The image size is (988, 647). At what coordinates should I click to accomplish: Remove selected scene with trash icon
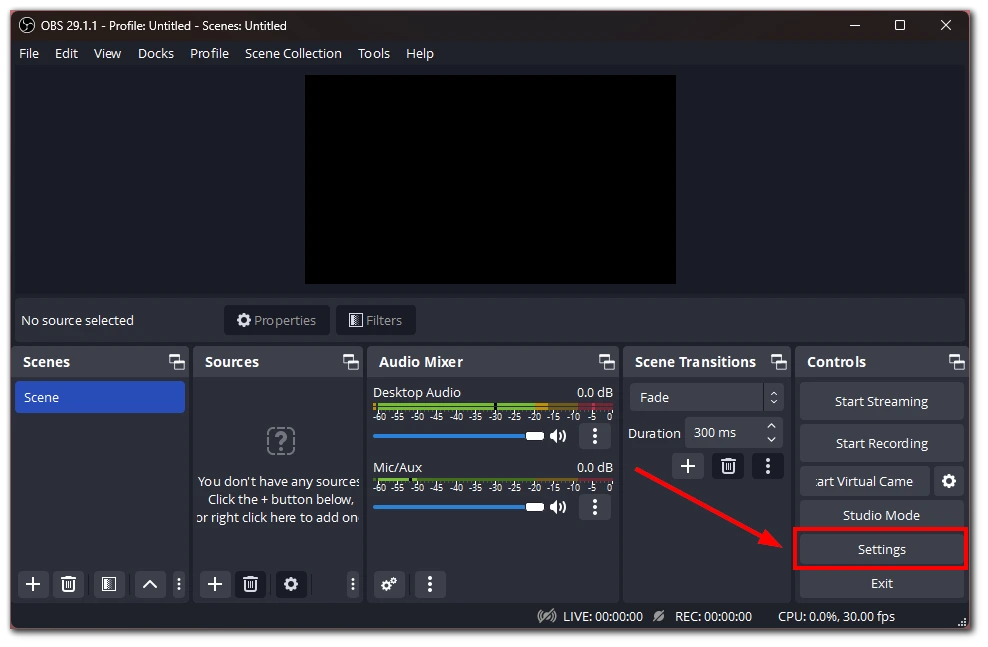[68, 585]
